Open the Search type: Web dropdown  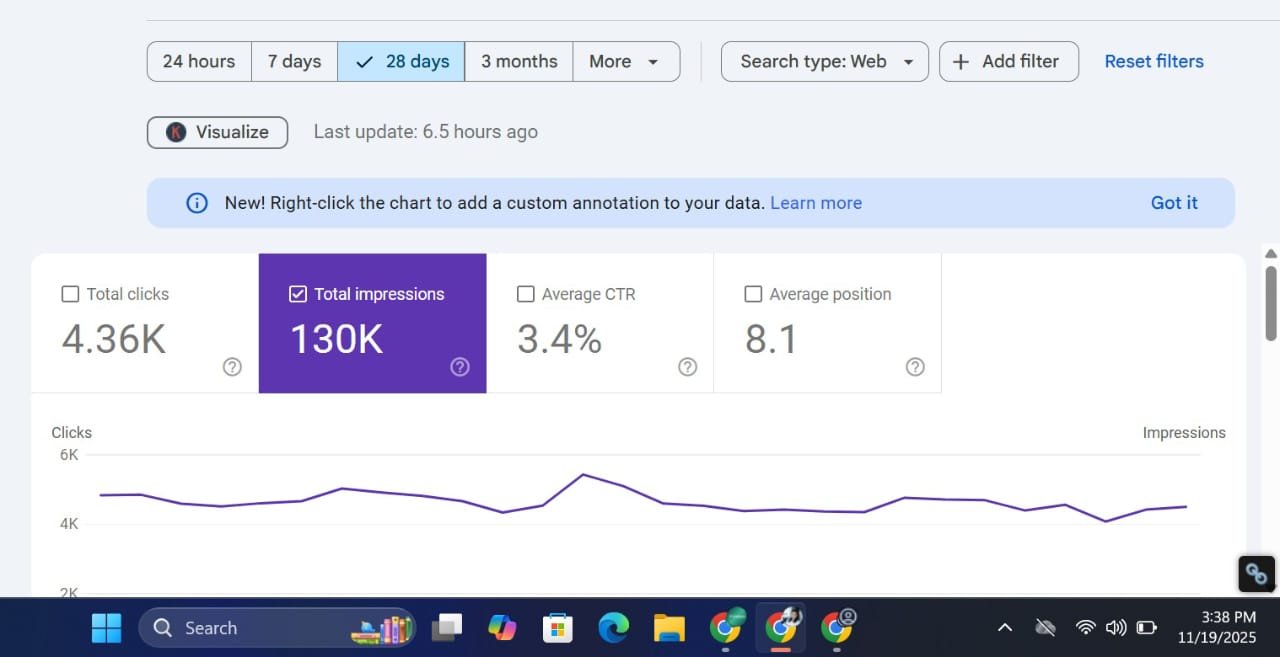tap(824, 61)
